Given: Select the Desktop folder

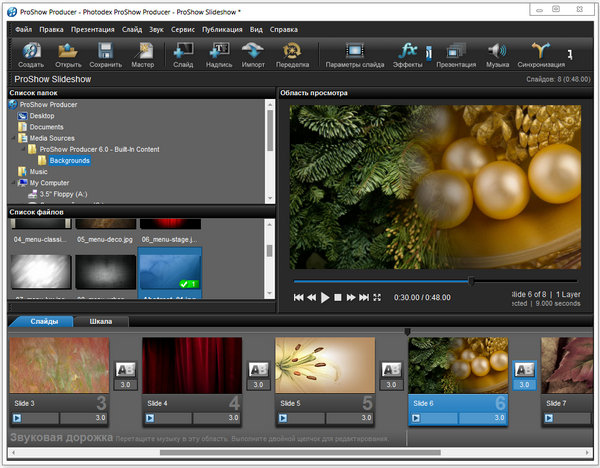Looking at the screenshot, I should coord(42,116).
